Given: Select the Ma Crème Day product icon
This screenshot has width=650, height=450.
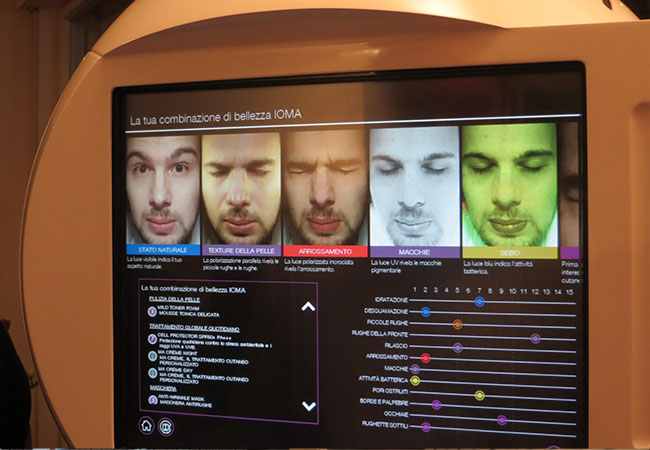Looking at the screenshot, I should (x=152, y=373).
